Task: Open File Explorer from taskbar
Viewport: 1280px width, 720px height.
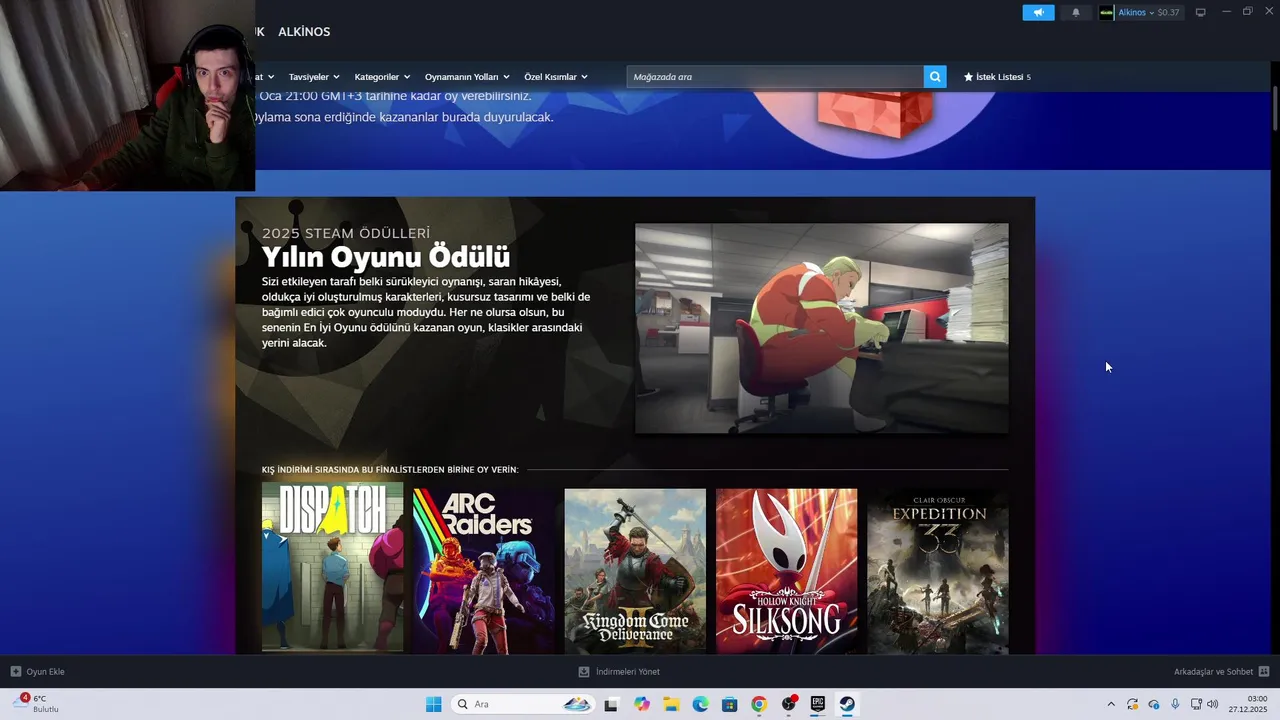Action: (x=671, y=704)
